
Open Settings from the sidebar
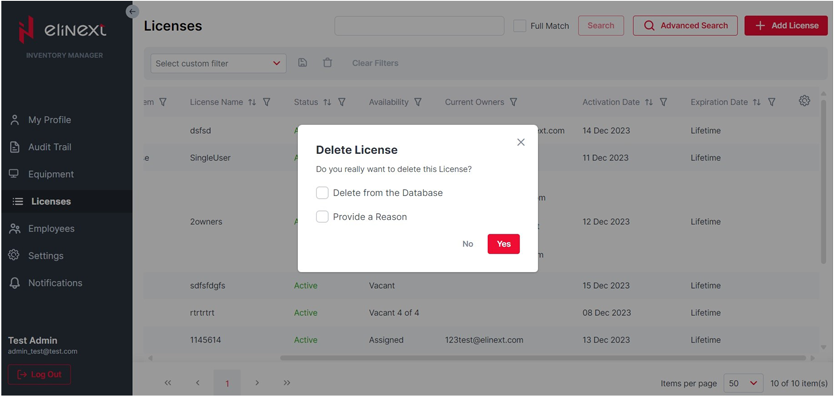tap(45, 256)
